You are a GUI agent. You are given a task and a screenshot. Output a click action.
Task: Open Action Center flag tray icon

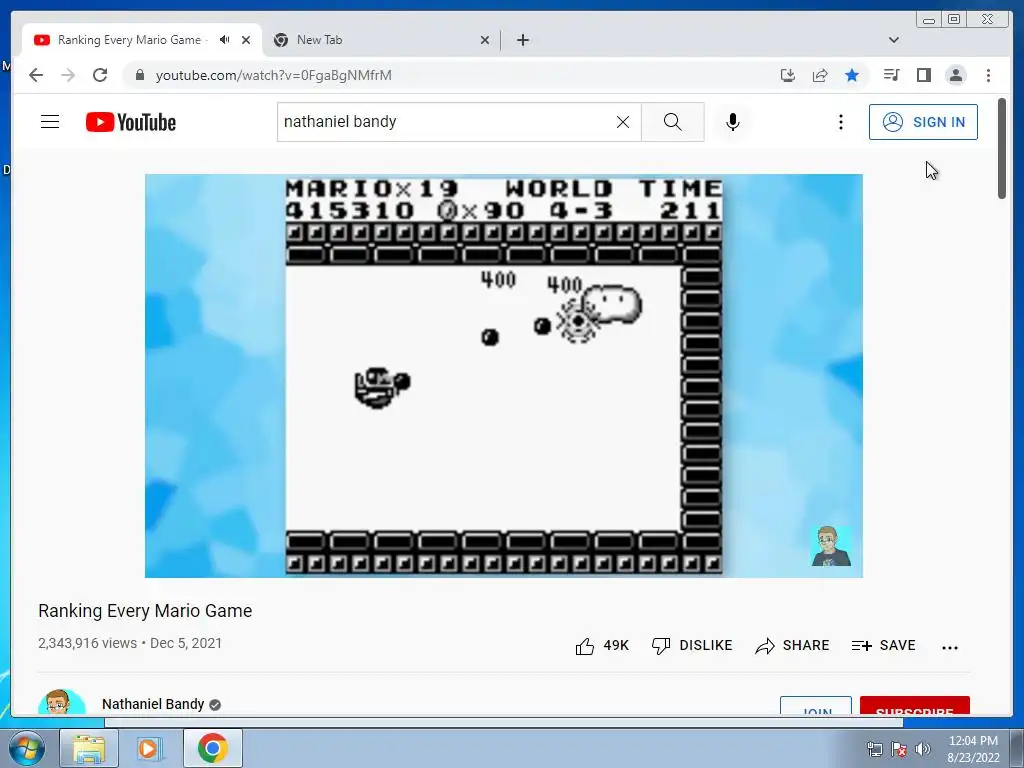pyautogui.click(x=899, y=748)
